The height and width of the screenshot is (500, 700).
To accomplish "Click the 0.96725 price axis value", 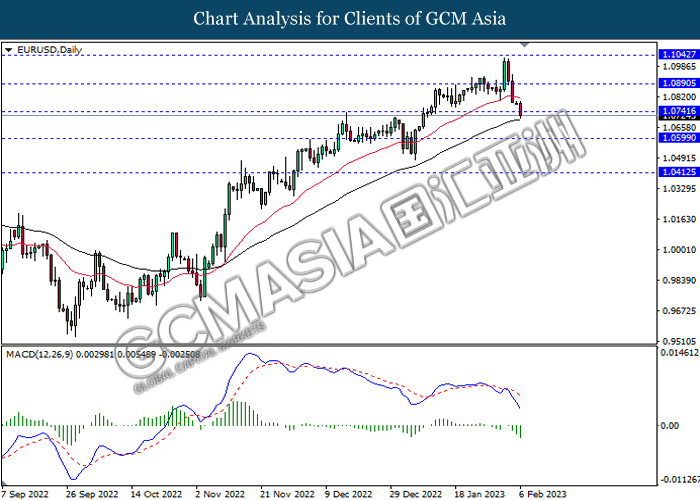I will 679,311.
